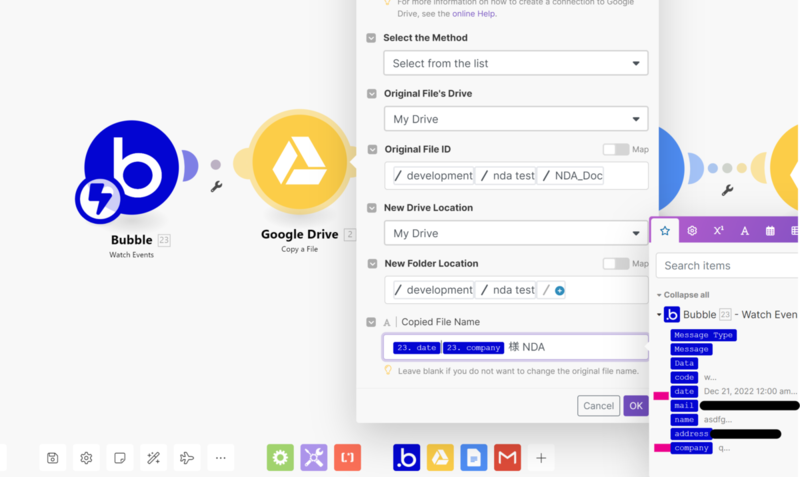Click the Original File ID path field

click(516, 175)
